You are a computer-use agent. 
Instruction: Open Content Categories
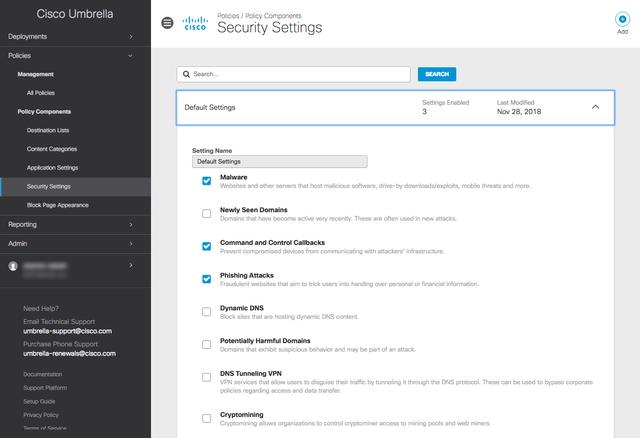pyautogui.click(x=52, y=149)
